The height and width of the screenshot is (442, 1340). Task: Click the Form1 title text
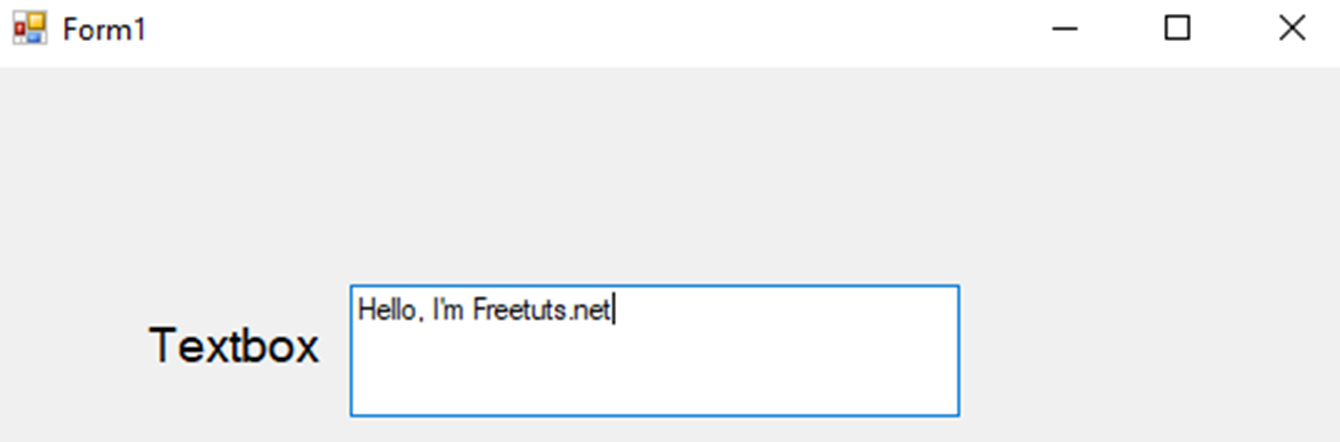point(104,30)
